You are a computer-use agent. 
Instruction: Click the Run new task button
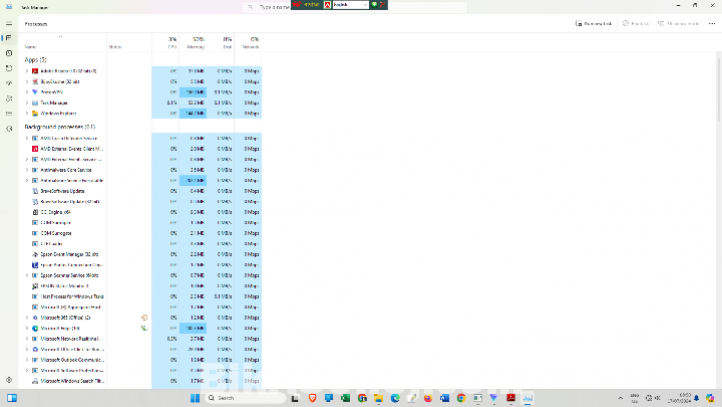click(594, 23)
